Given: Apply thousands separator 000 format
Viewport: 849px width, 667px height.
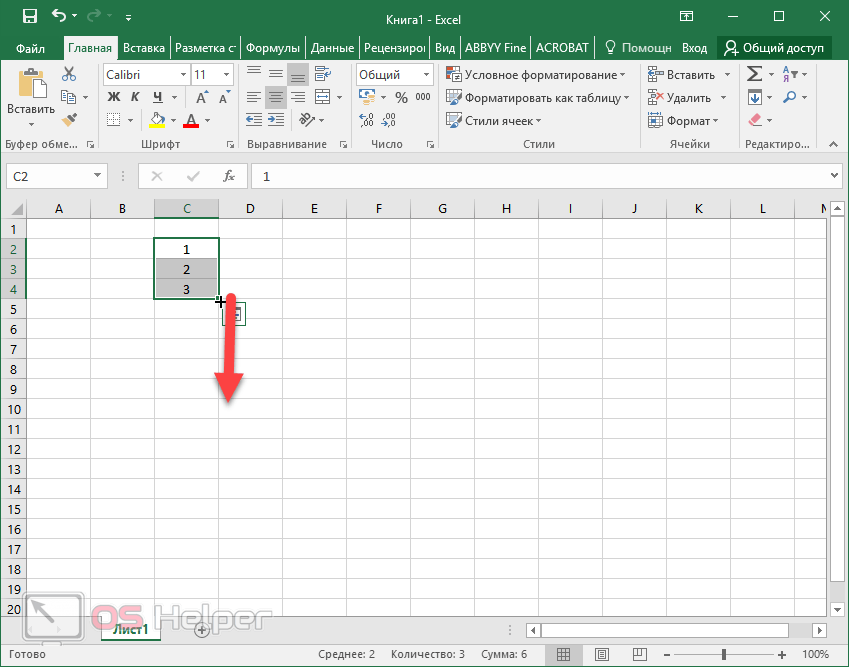Looking at the screenshot, I should (x=423, y=97).
